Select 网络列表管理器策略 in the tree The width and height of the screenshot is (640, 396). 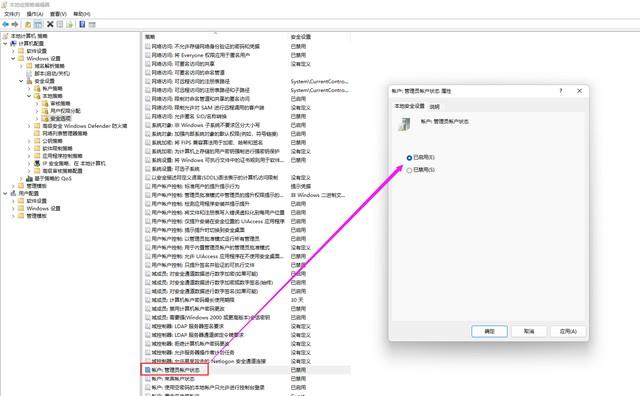[x=65, y=133]
